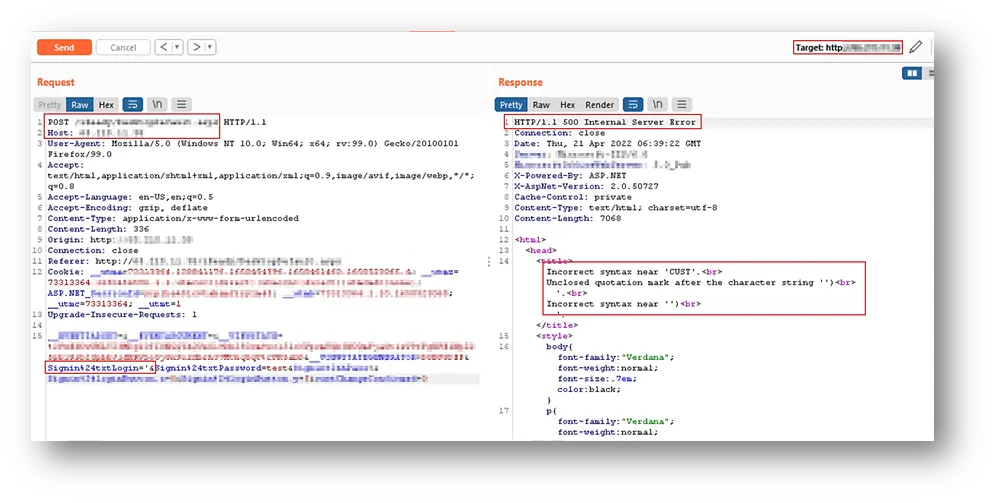
Task: Edit the target with the pencil icon
Action: click(x=915, y=47)
